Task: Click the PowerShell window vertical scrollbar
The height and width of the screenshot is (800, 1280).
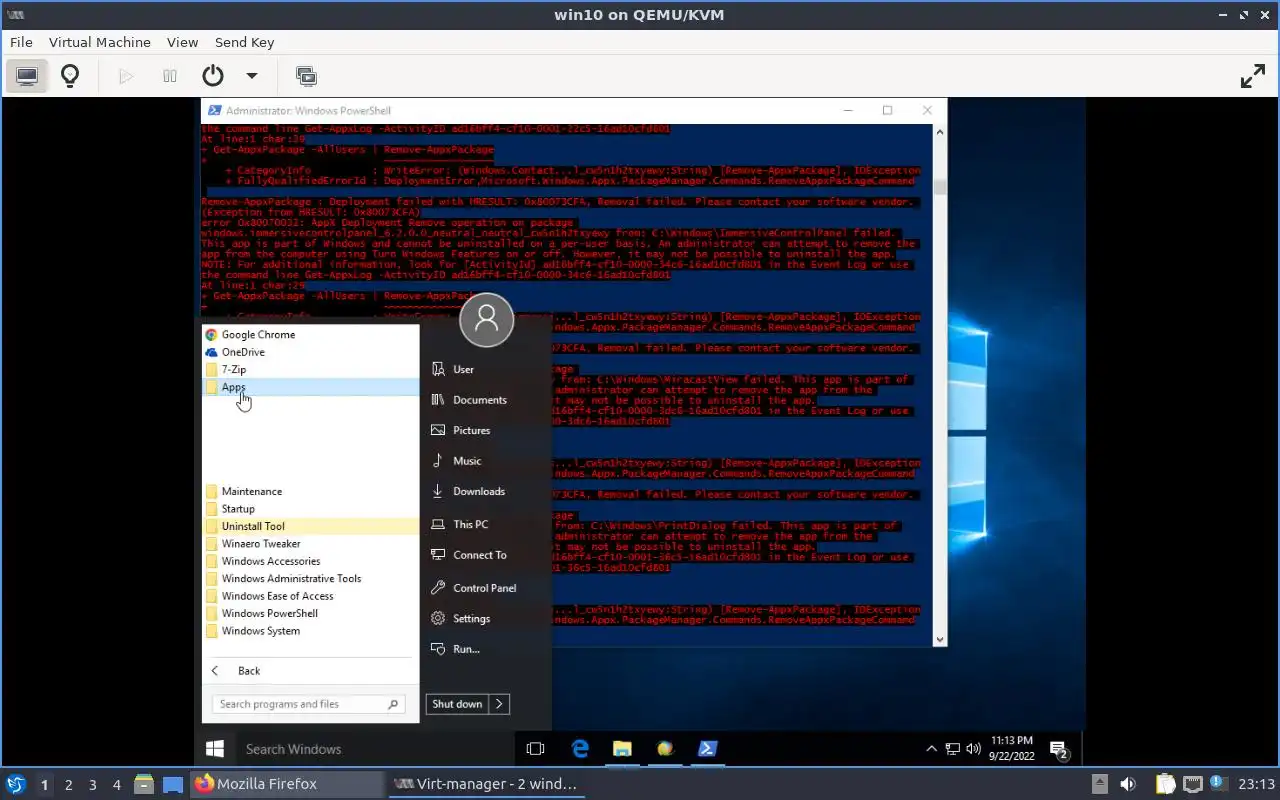Action: pos(940,383)
